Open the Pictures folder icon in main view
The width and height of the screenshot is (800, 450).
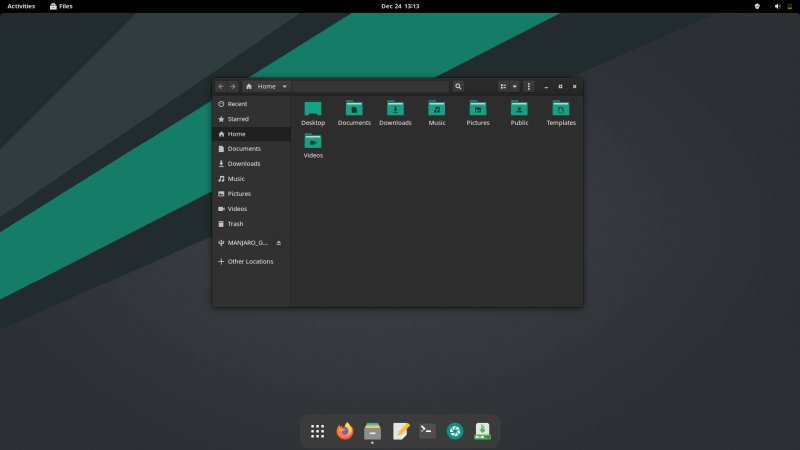478,113
